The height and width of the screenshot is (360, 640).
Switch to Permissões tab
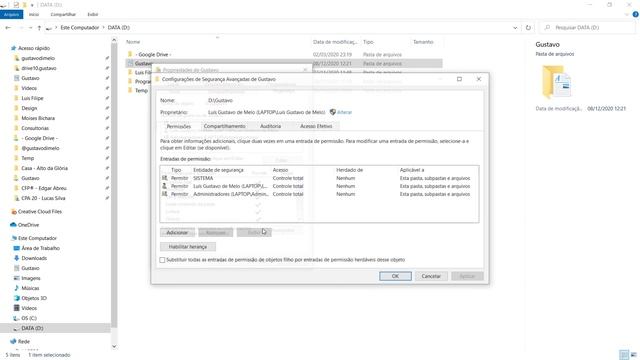click(x=179, y=127)
